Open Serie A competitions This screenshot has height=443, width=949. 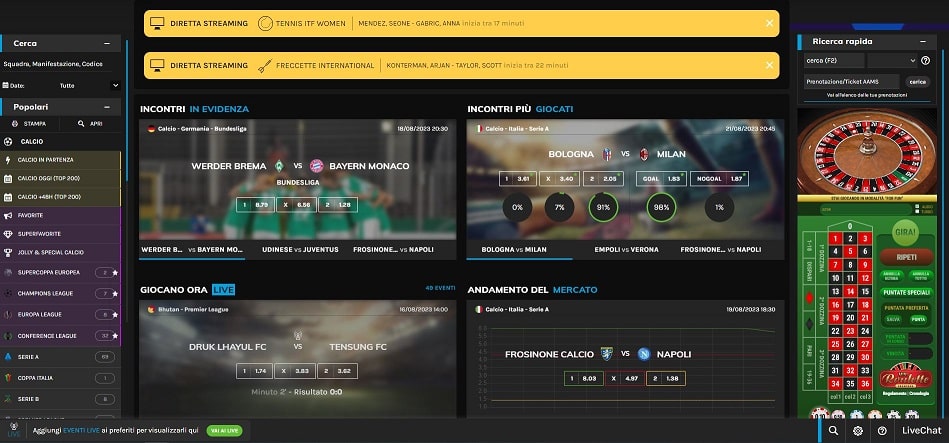pos(61,357)
